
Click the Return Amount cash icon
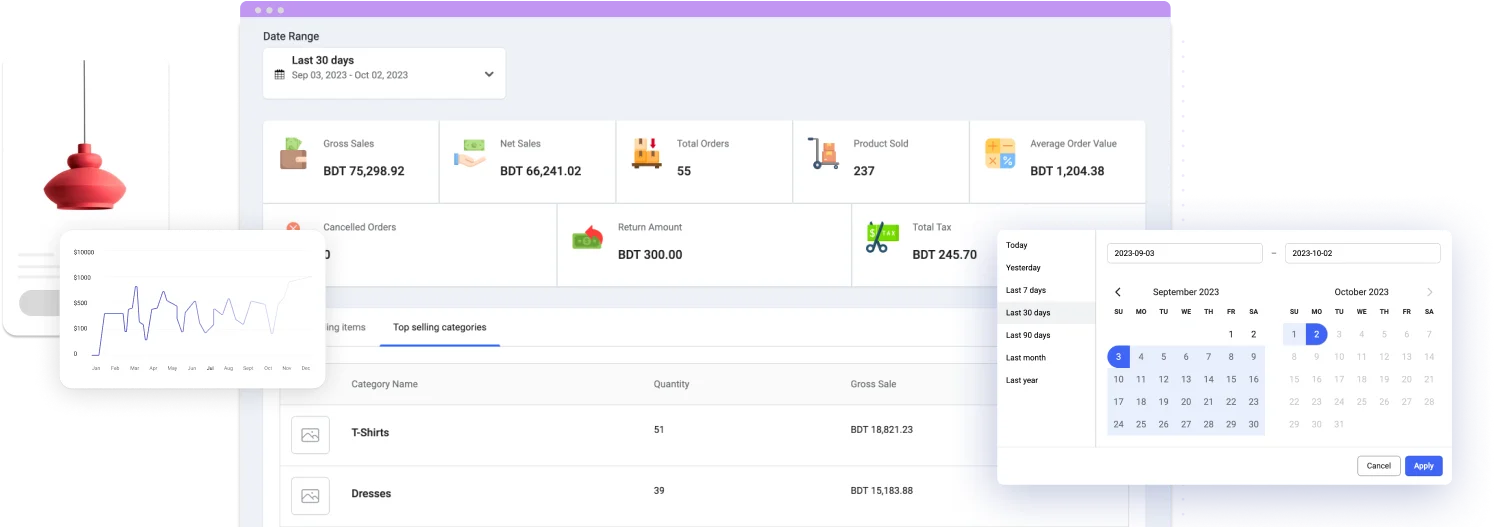pos(588,238)
